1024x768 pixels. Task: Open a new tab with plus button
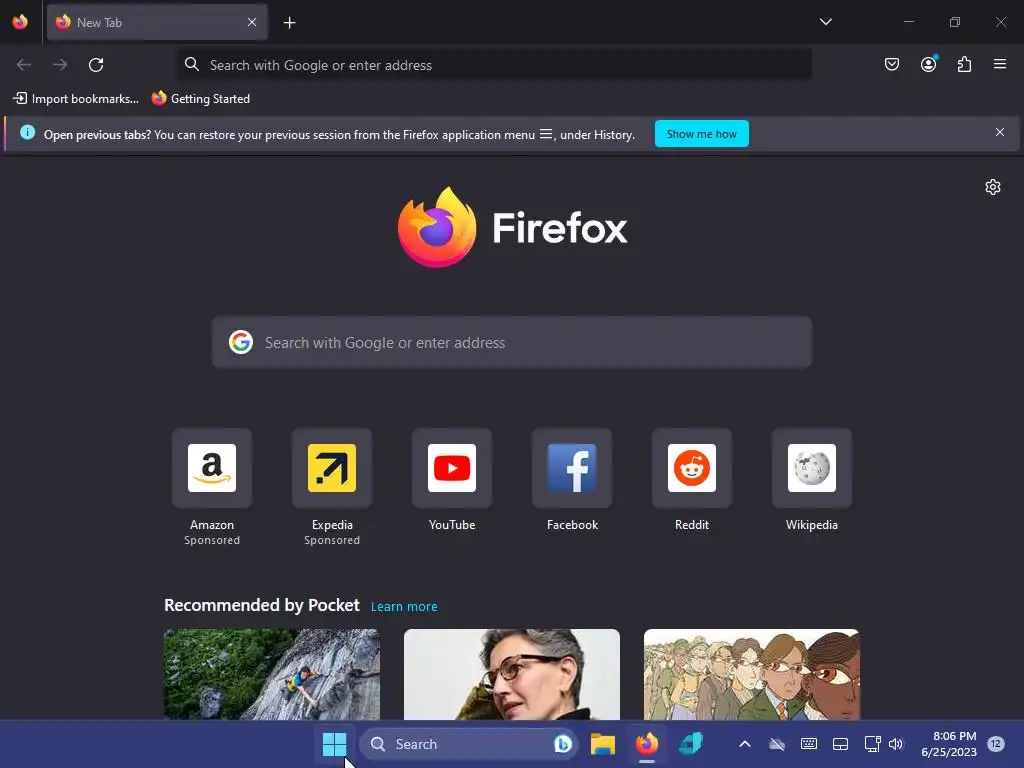[x=289, y=23]
